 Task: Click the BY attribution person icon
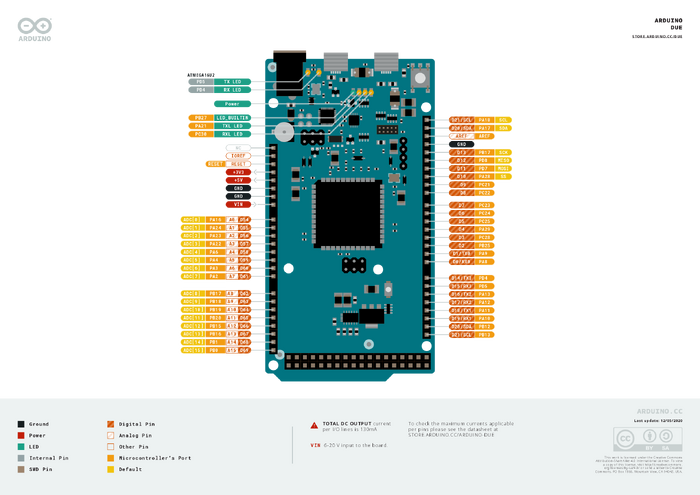point(649,436)
